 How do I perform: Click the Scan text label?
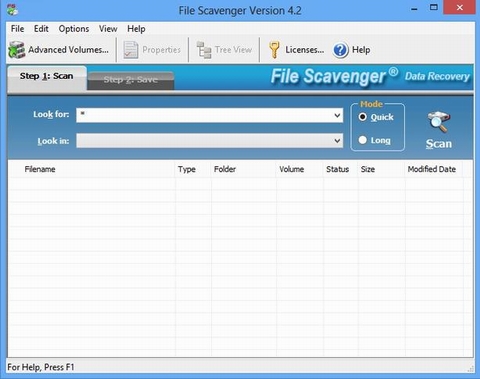(439, 144)
